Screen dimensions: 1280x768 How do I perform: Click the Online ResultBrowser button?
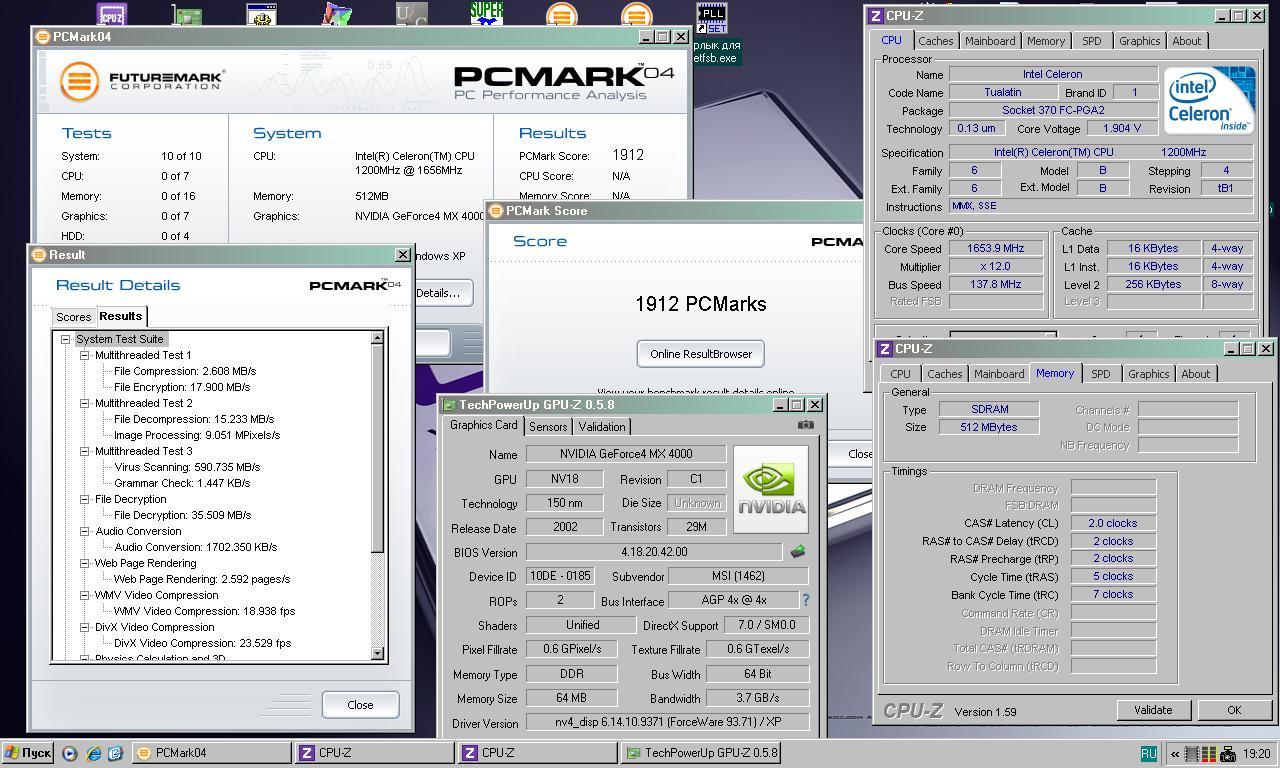[701, 354]
